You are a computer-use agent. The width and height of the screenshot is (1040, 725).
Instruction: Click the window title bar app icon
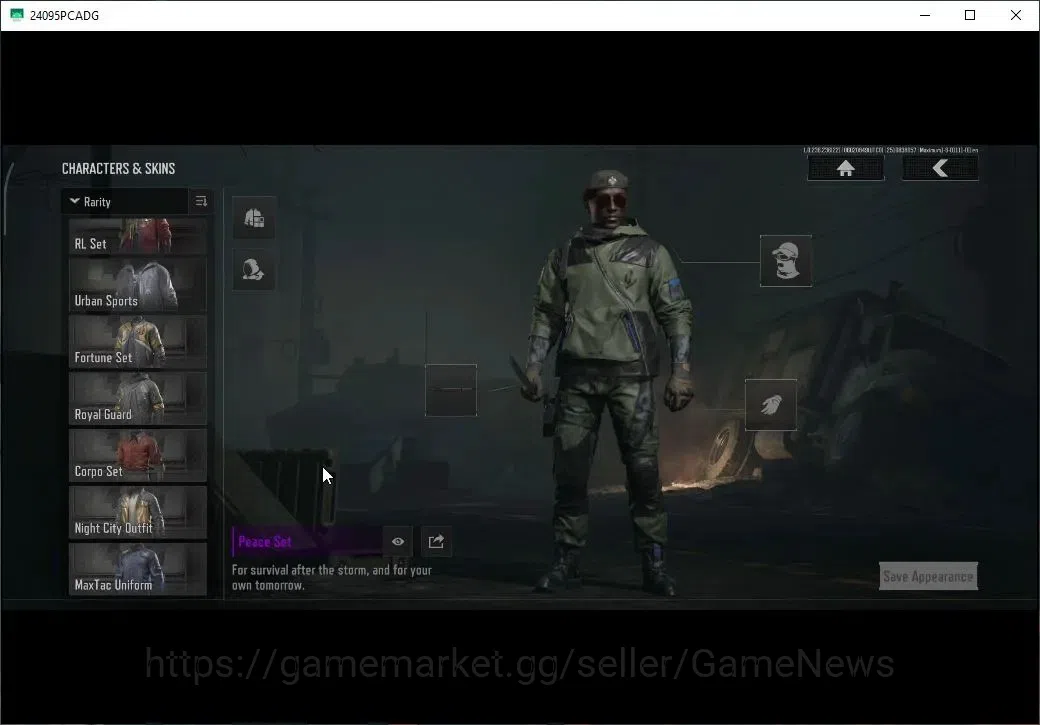pyautogui.click(x=17, y=15)
